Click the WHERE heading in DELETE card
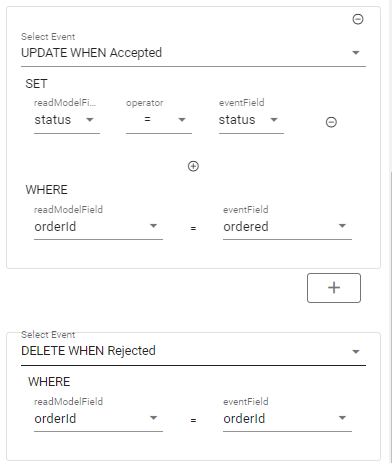The width and height of the screenshot is (392, 463). coord(49,382)
